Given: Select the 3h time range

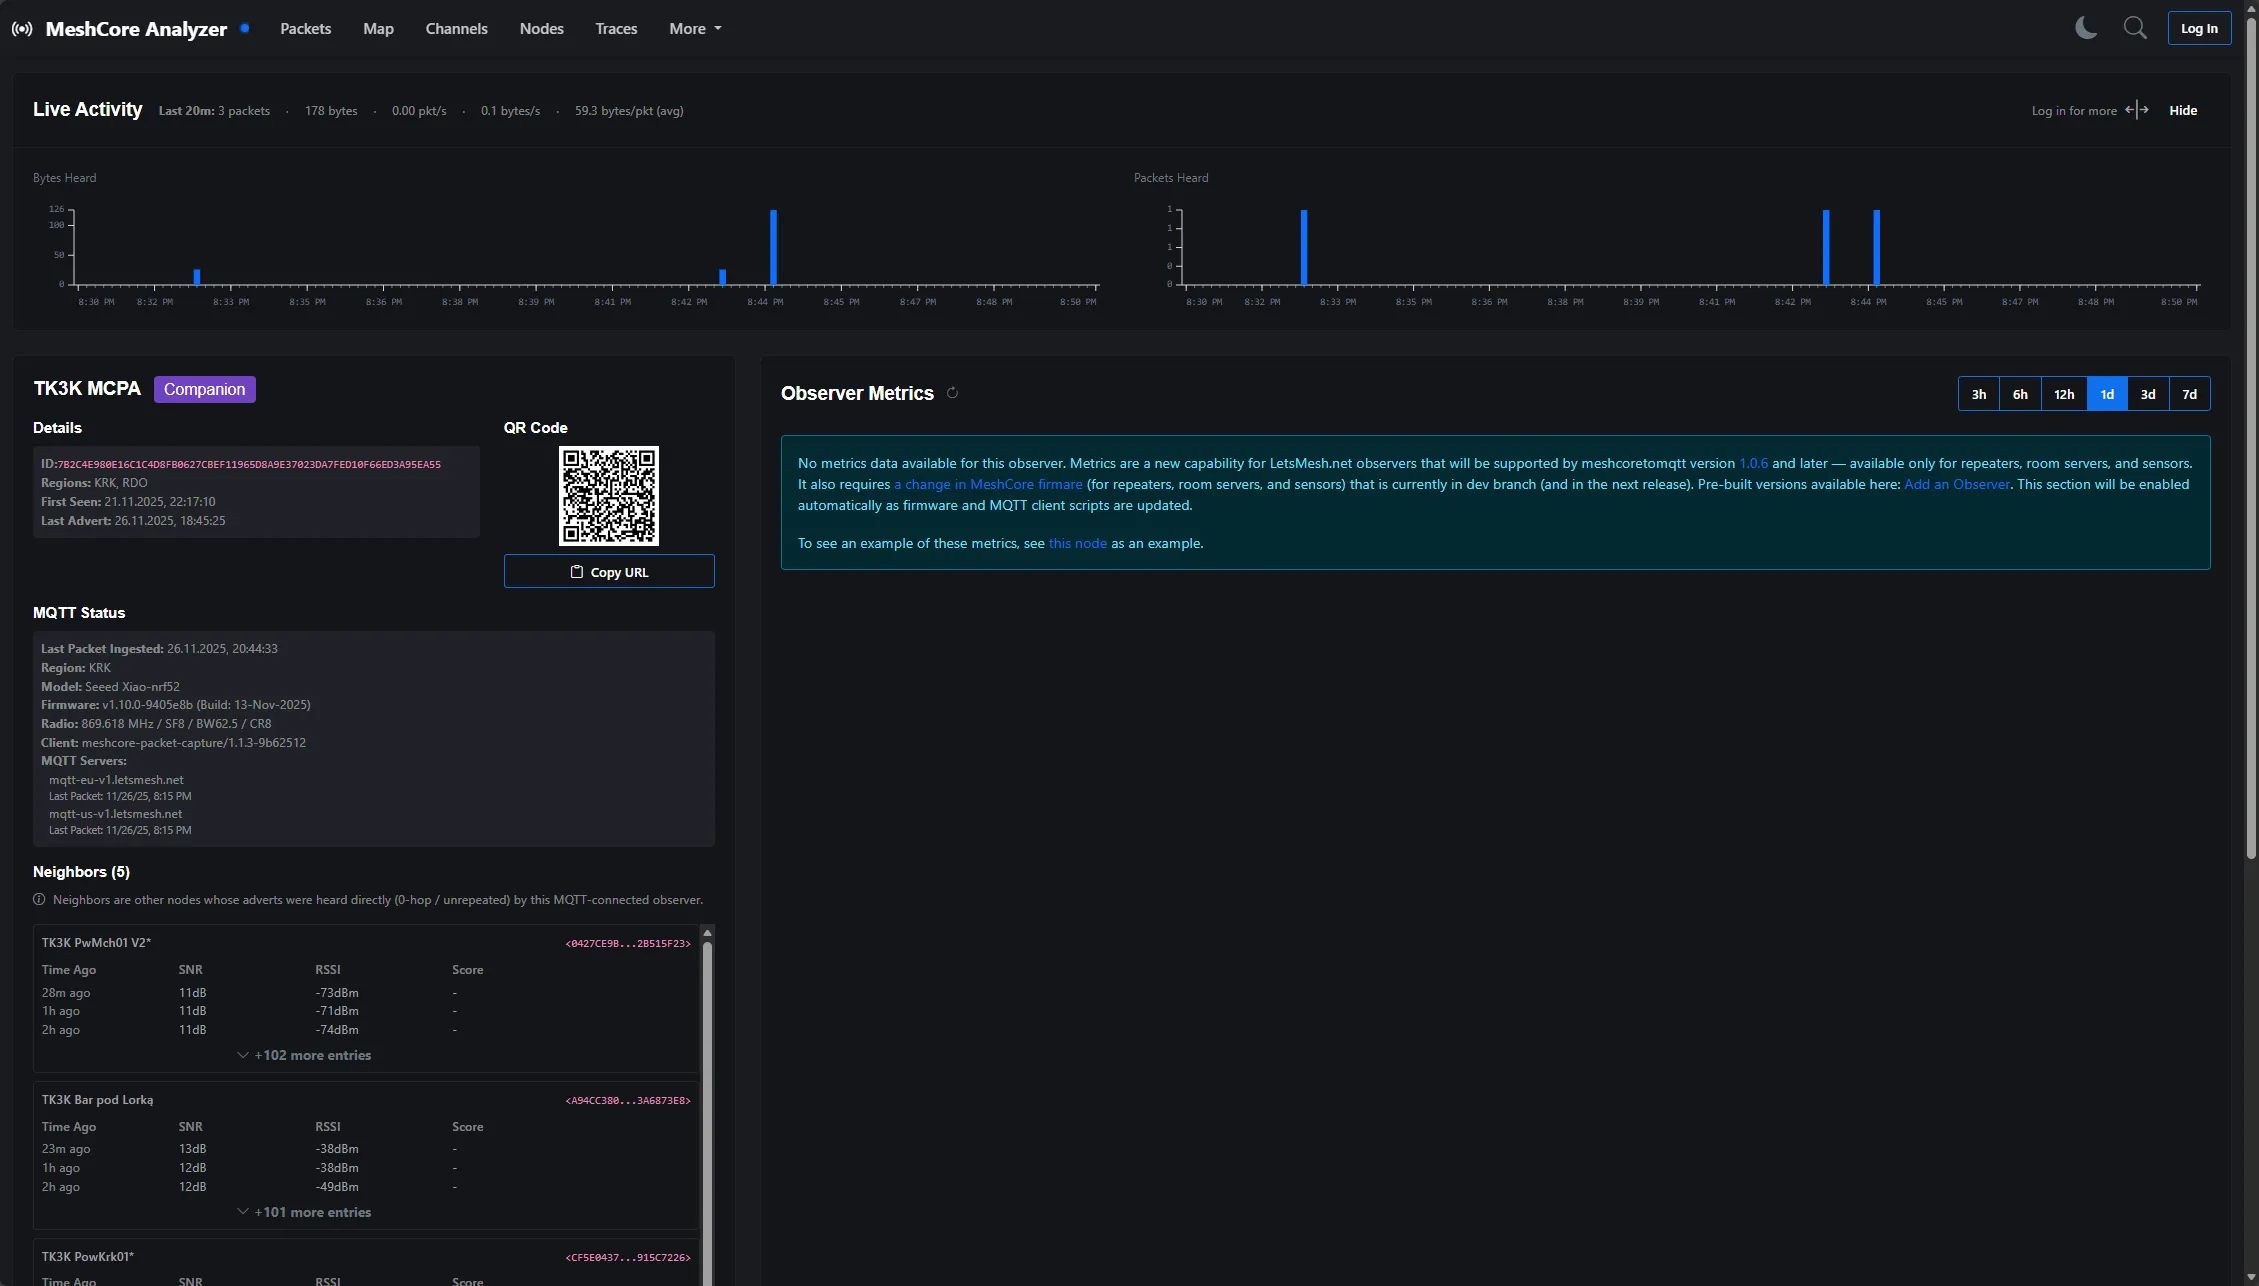Looking at the screenshot, I should 1978,394.
